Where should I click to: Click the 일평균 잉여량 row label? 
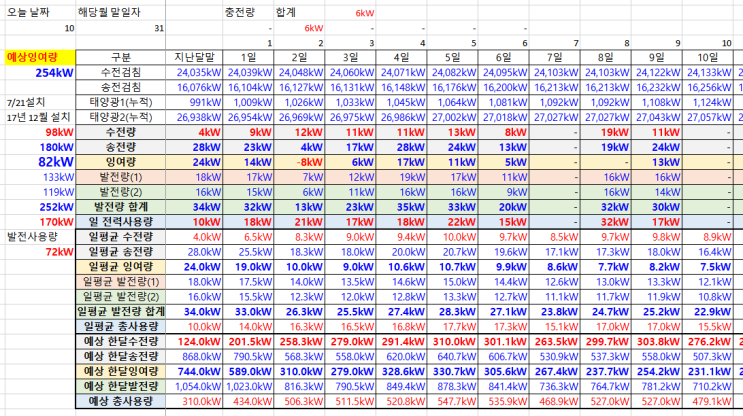click(120, 267)
